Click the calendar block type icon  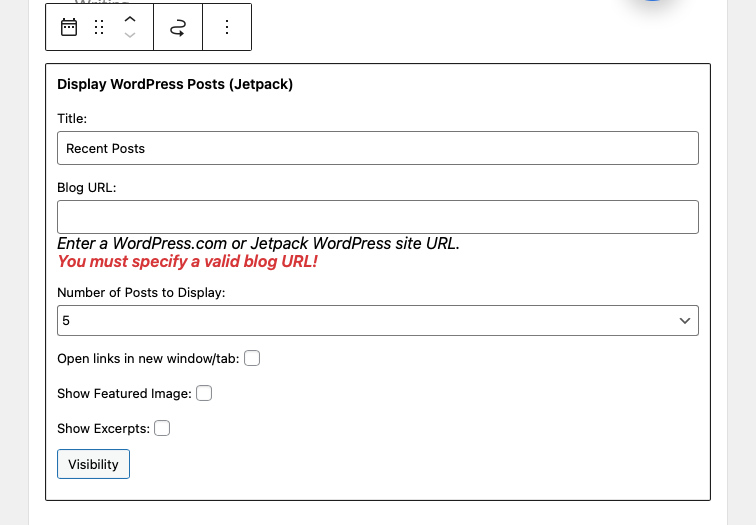pos(69,27)
